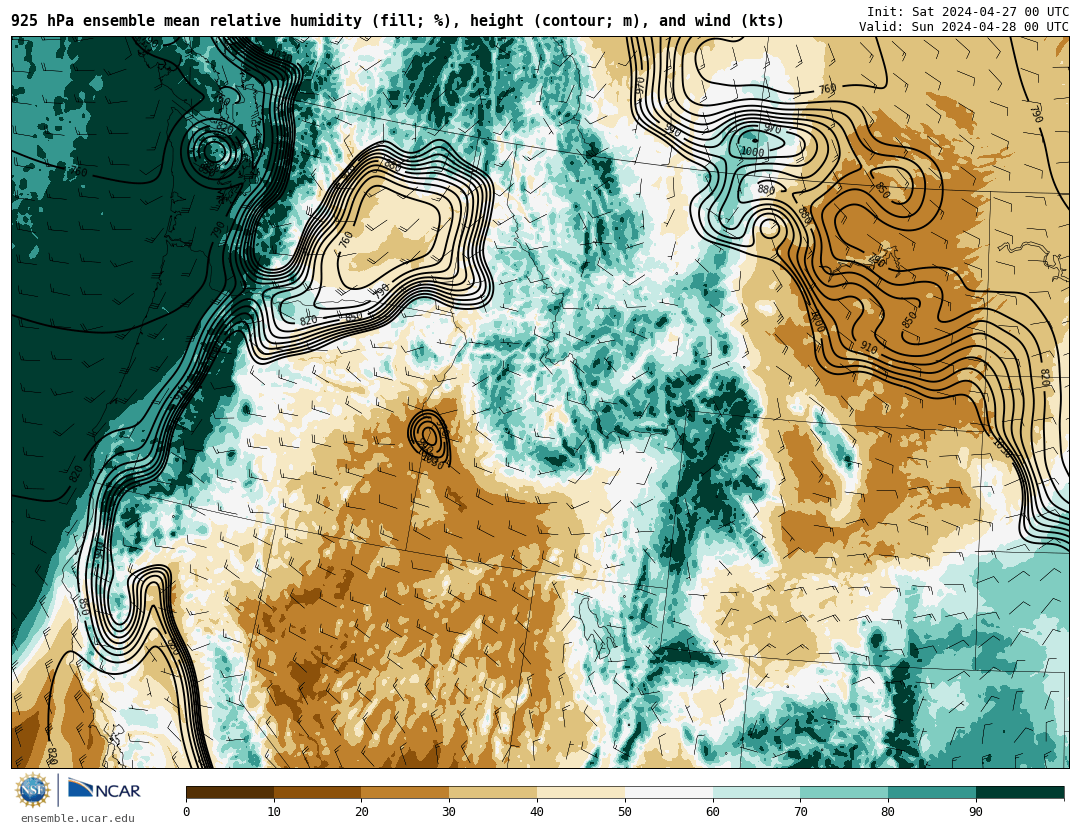Click the ensemble.ucar.edu text

click(x=78, y=818)
